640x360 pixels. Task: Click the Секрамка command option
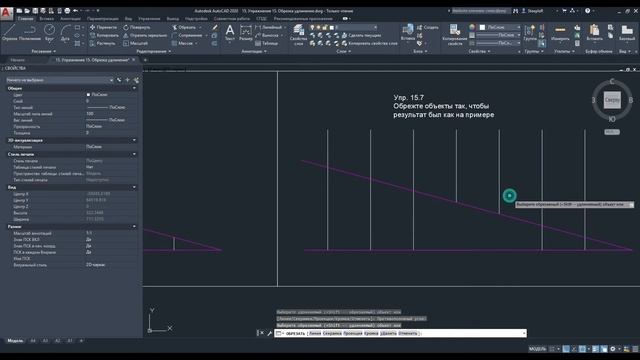tap(332, 333)
